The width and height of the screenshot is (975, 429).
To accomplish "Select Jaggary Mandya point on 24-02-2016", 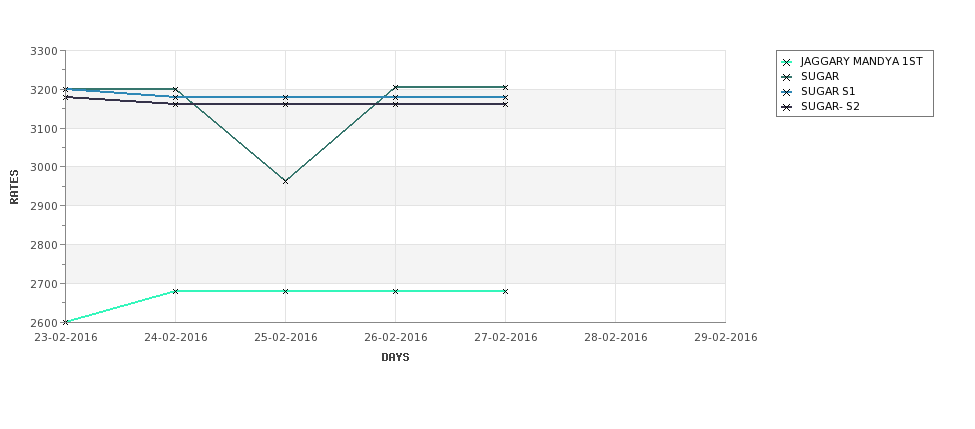I will coord(175,291).
